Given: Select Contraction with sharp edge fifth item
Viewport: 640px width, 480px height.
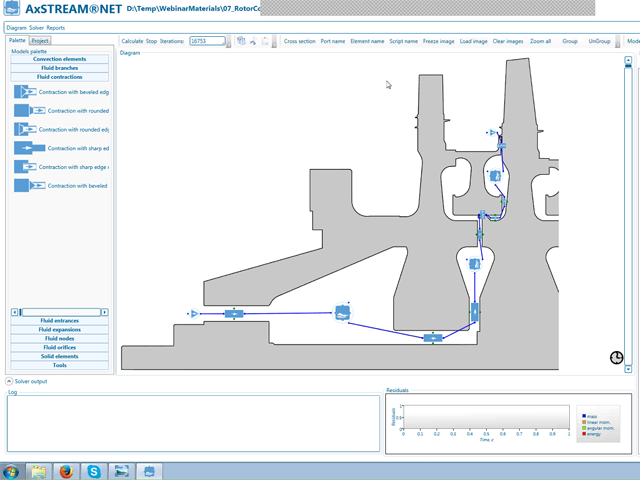Looking at the screenshot, I should (x=61, y=167).
